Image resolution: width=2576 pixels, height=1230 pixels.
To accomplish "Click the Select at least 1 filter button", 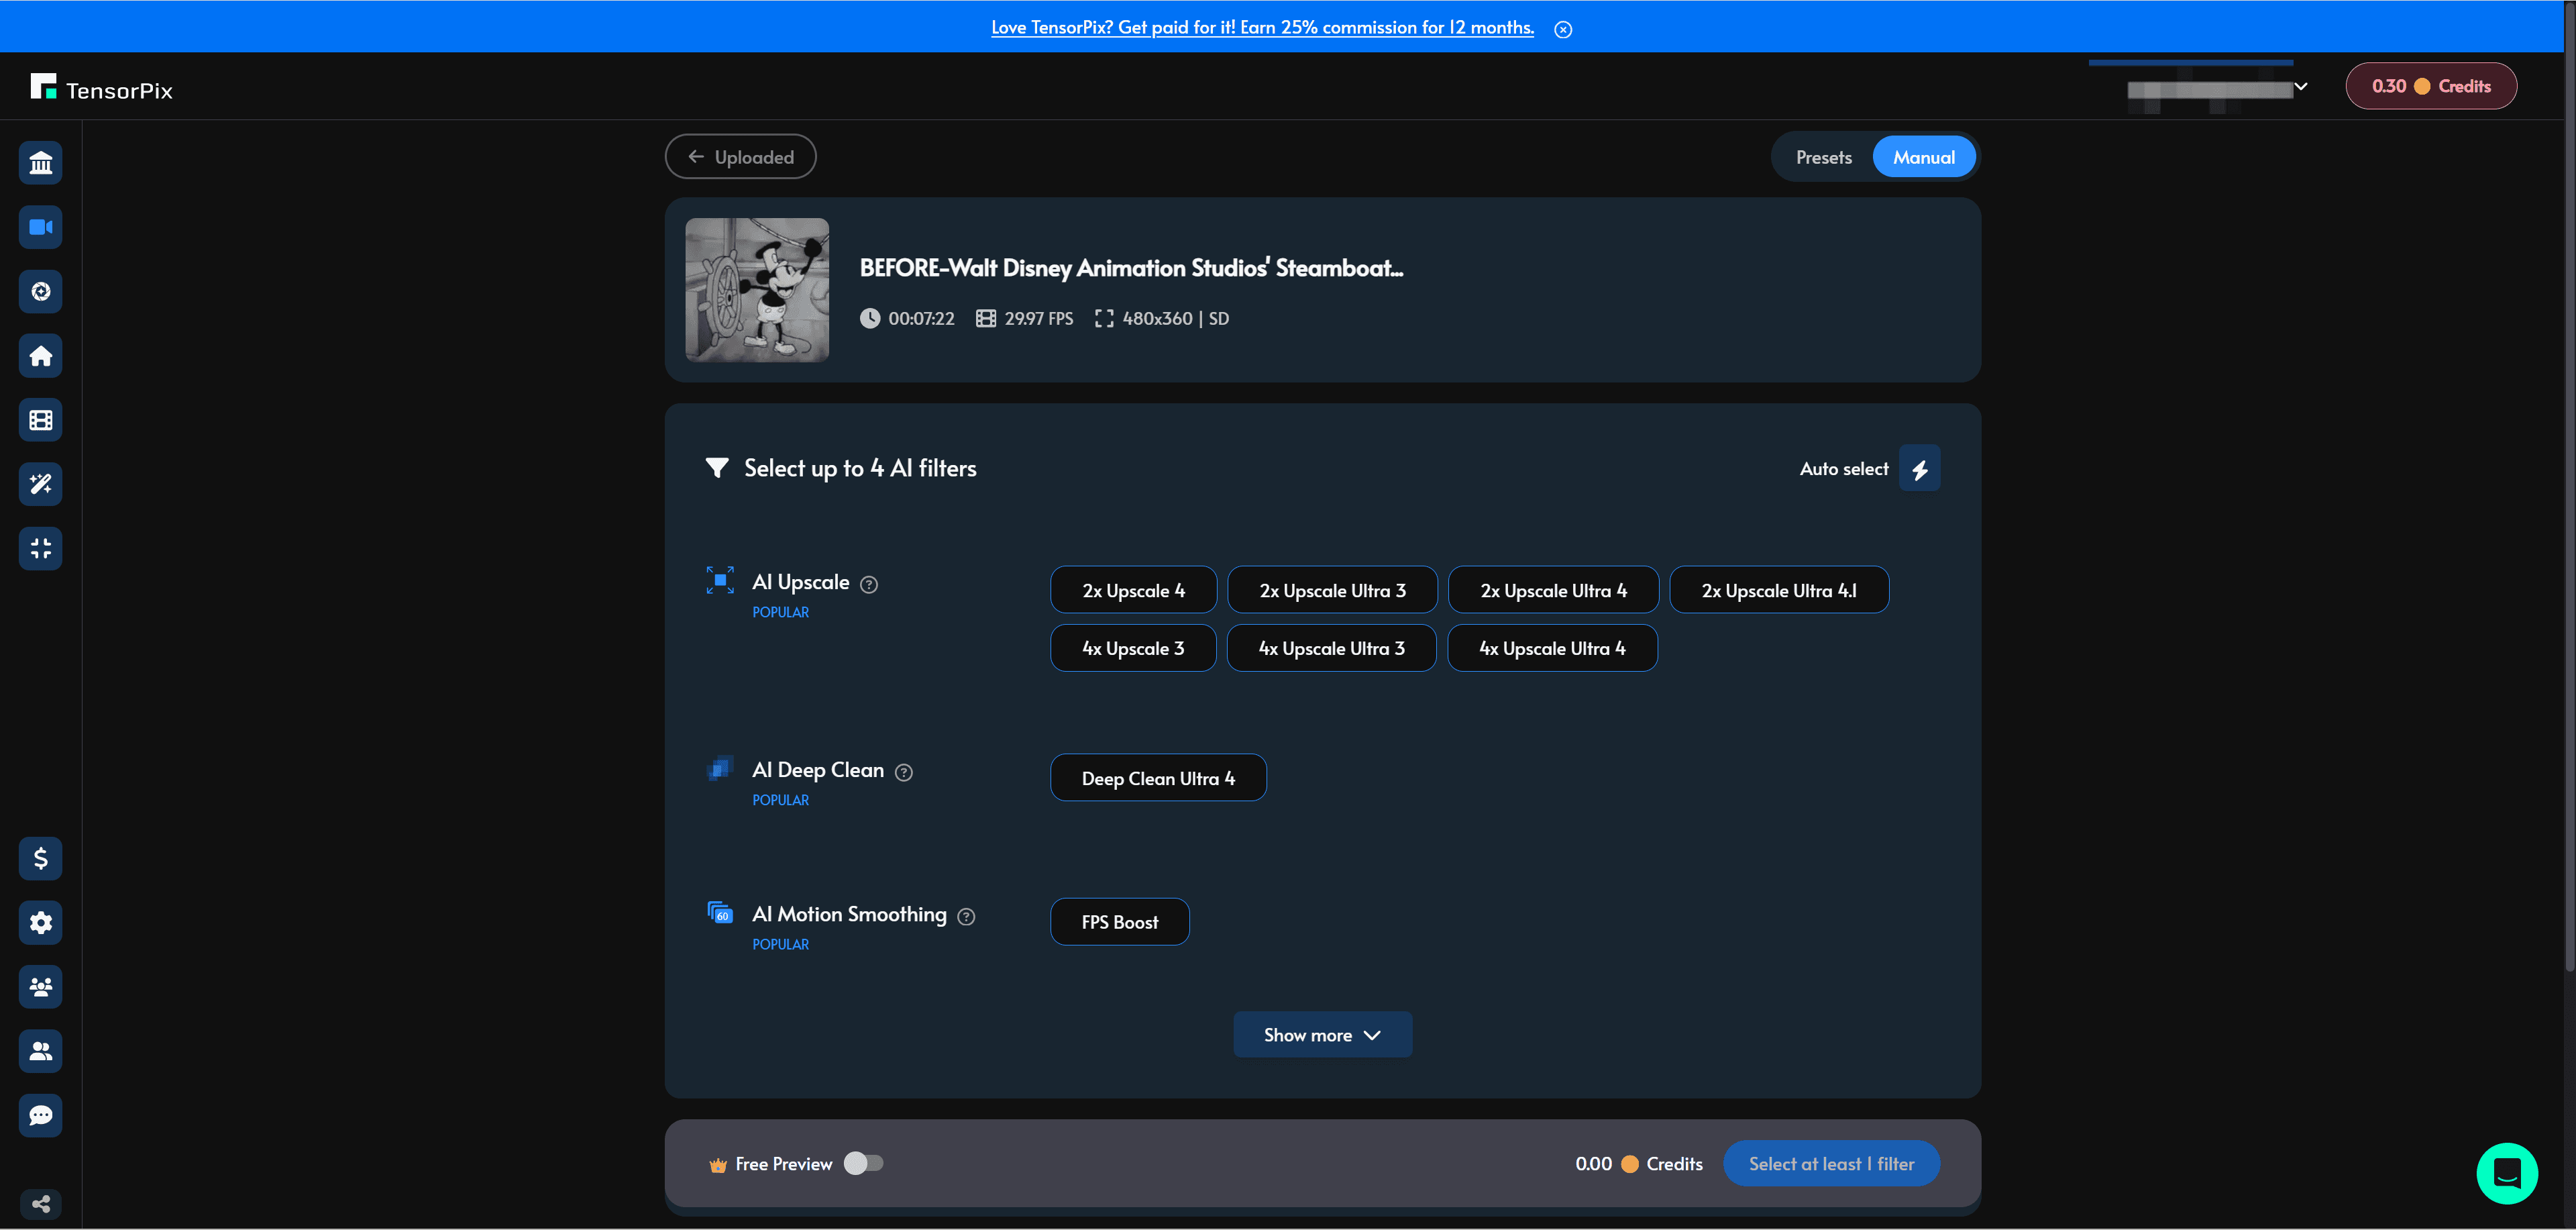I will click(x=1831, y=1164).
